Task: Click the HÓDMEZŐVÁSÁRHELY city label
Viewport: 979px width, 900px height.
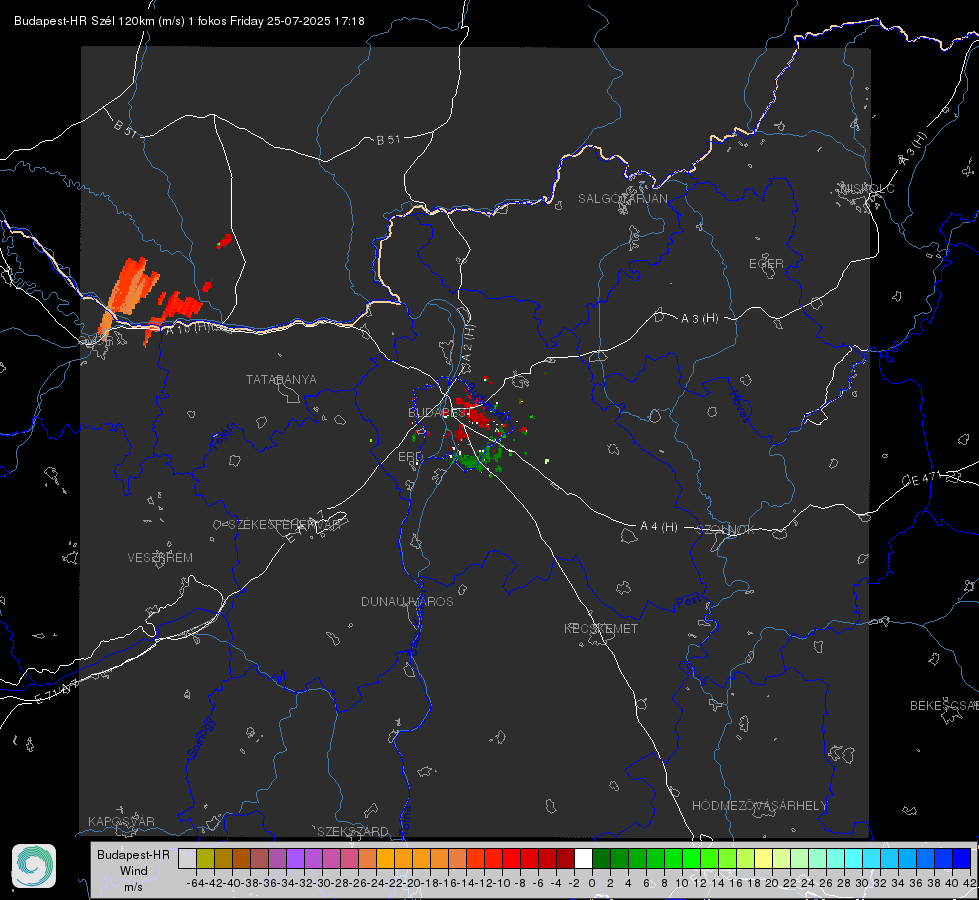Action: point(759,806)
